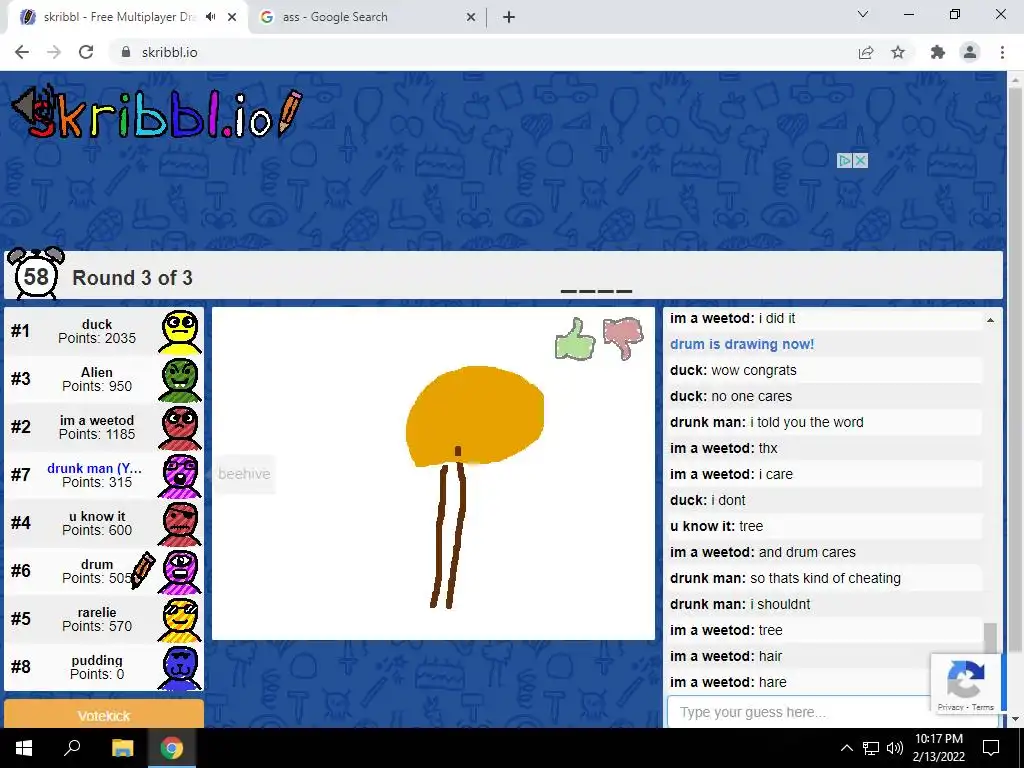Click the Chrome taskbar icon
The image size is (1024, 768).
pyautogui.click(x=171, y=748)
